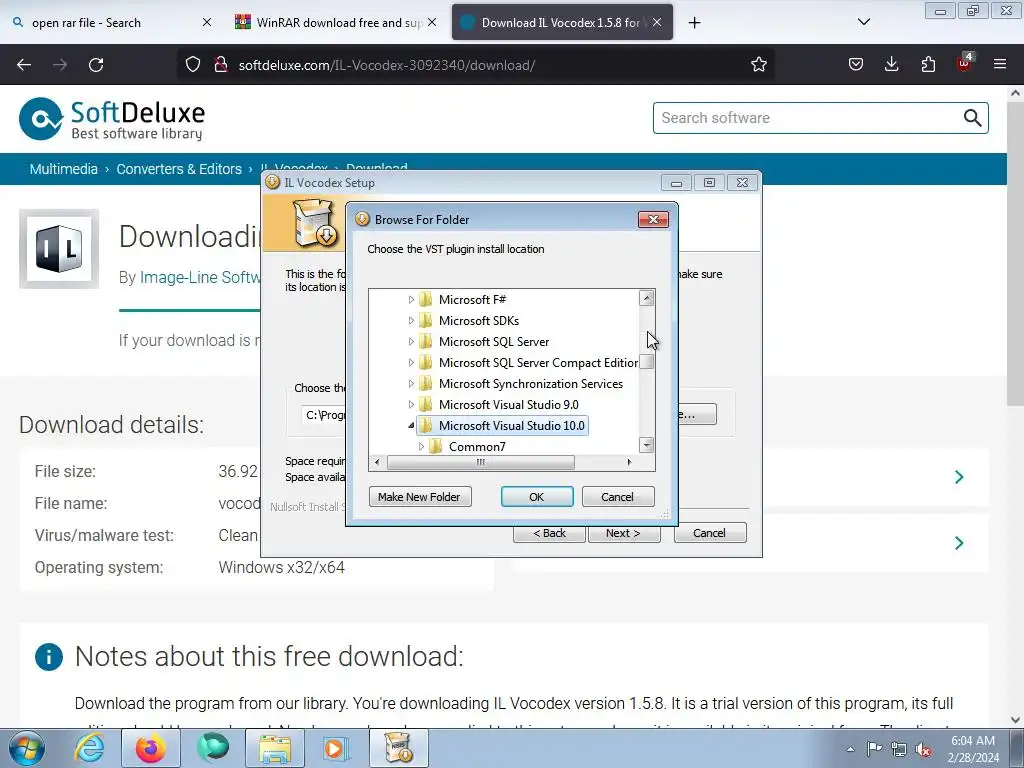Open the Firefox downloads panel
Image resolution: width=1024 pixels, height=768 pixels.
pos(891,65)
